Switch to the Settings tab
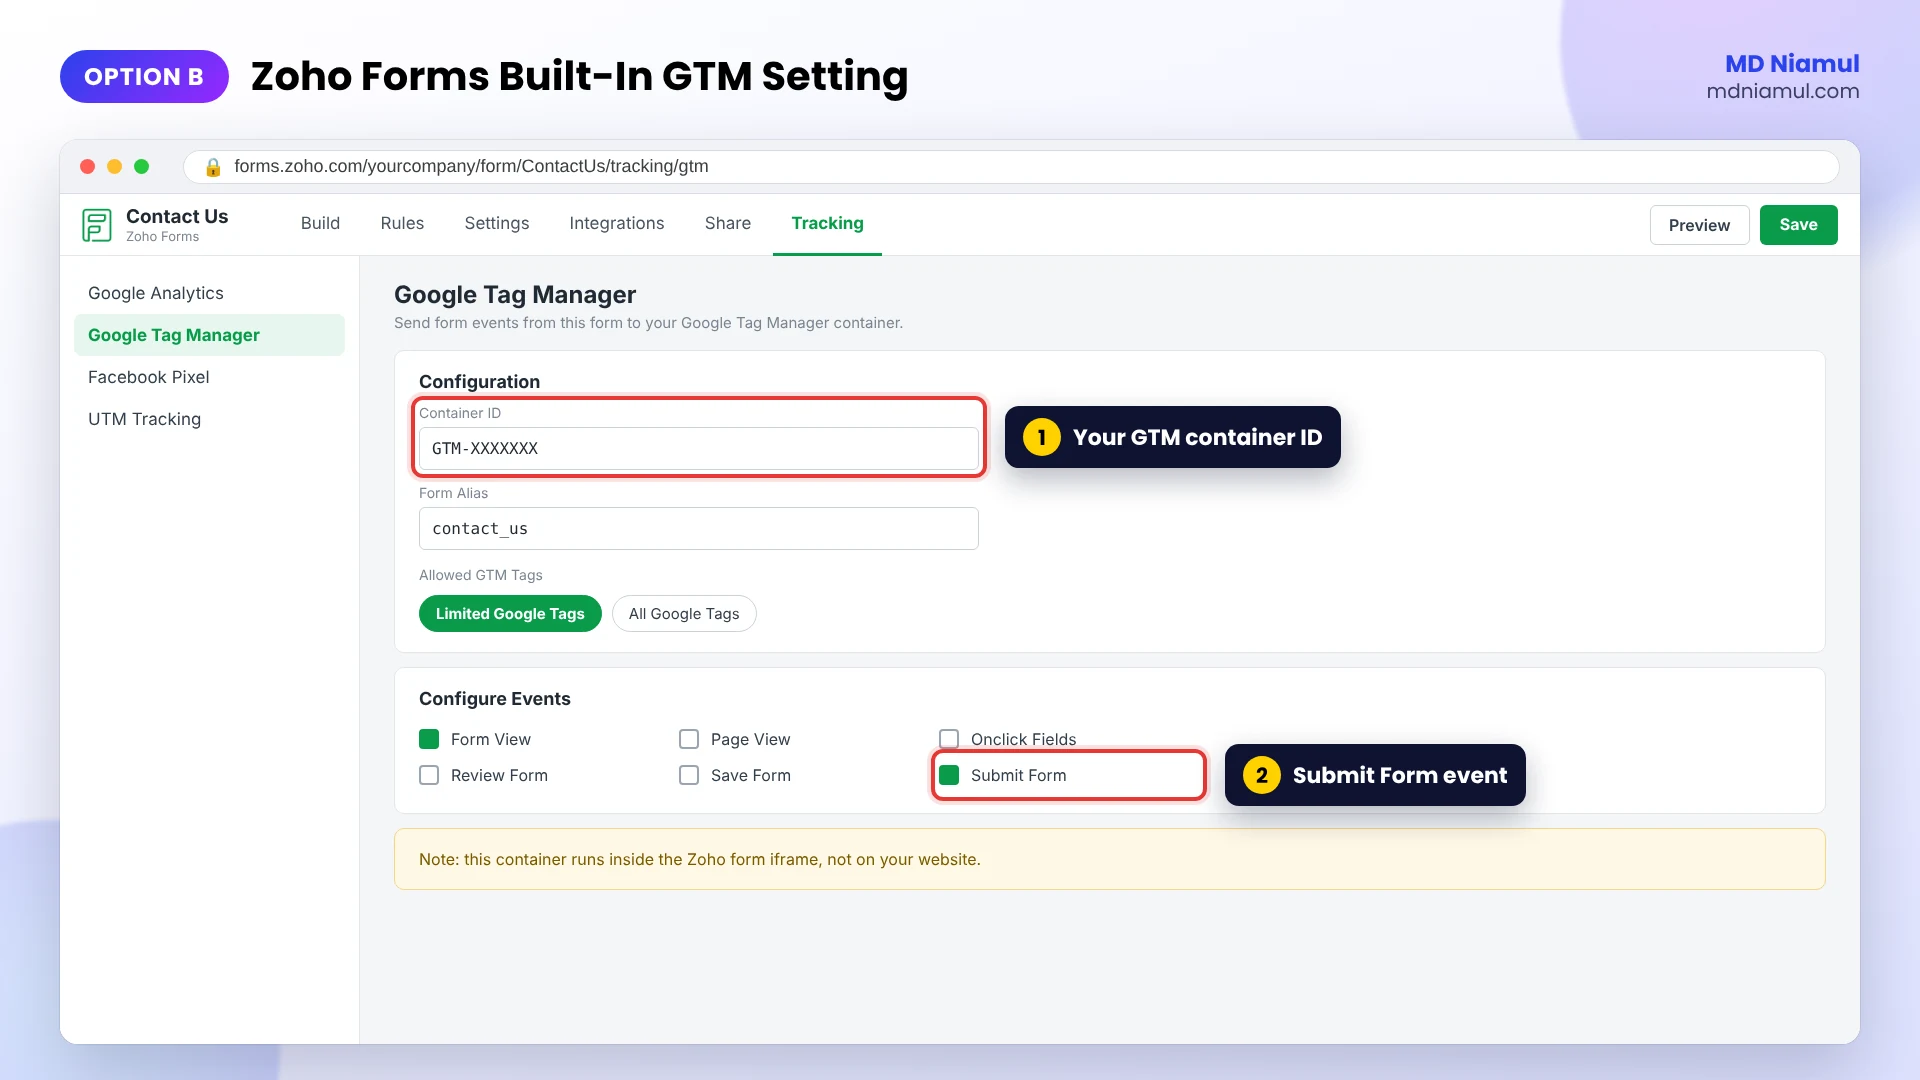 tap(497, 223)
